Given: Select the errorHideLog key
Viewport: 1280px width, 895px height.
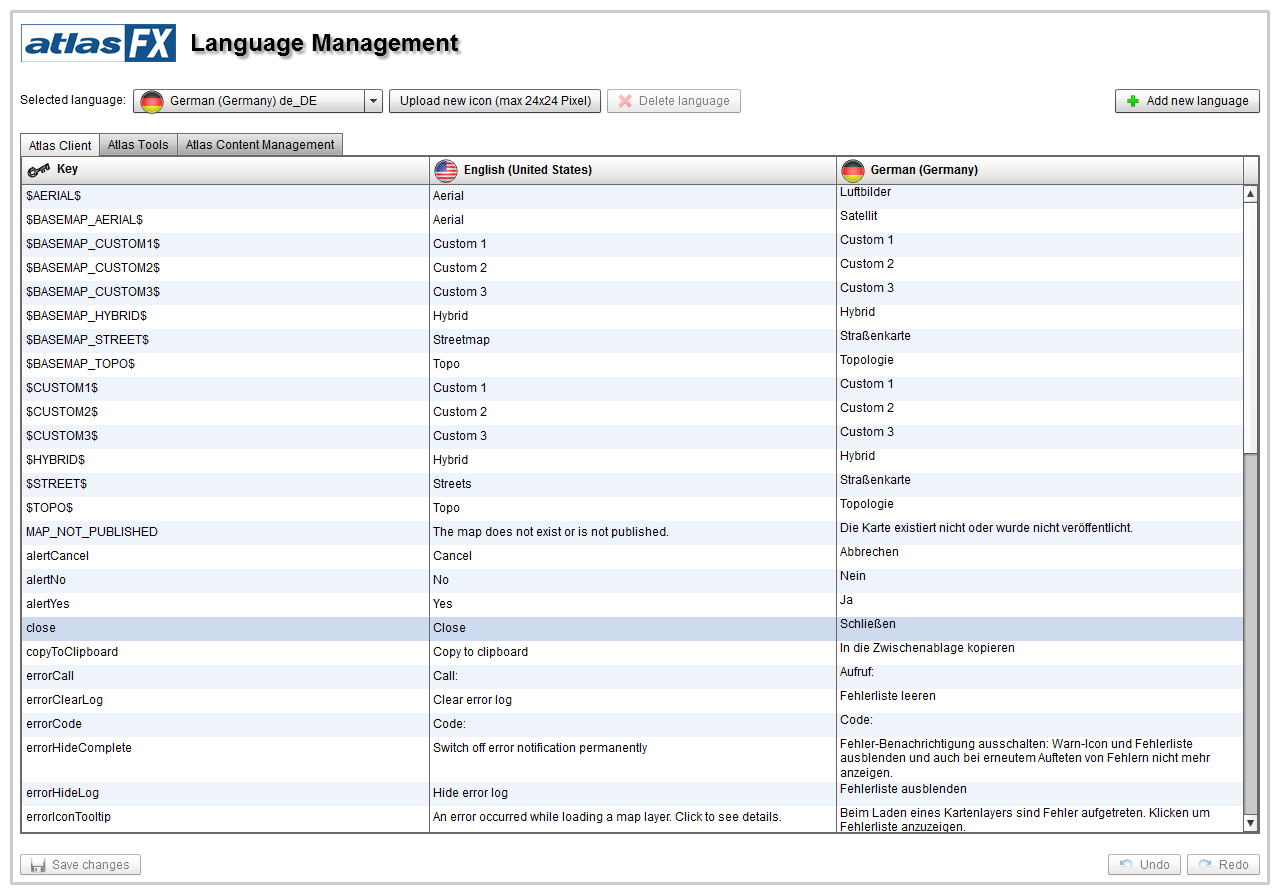Looking at the screenshot, I should [63, 793].
